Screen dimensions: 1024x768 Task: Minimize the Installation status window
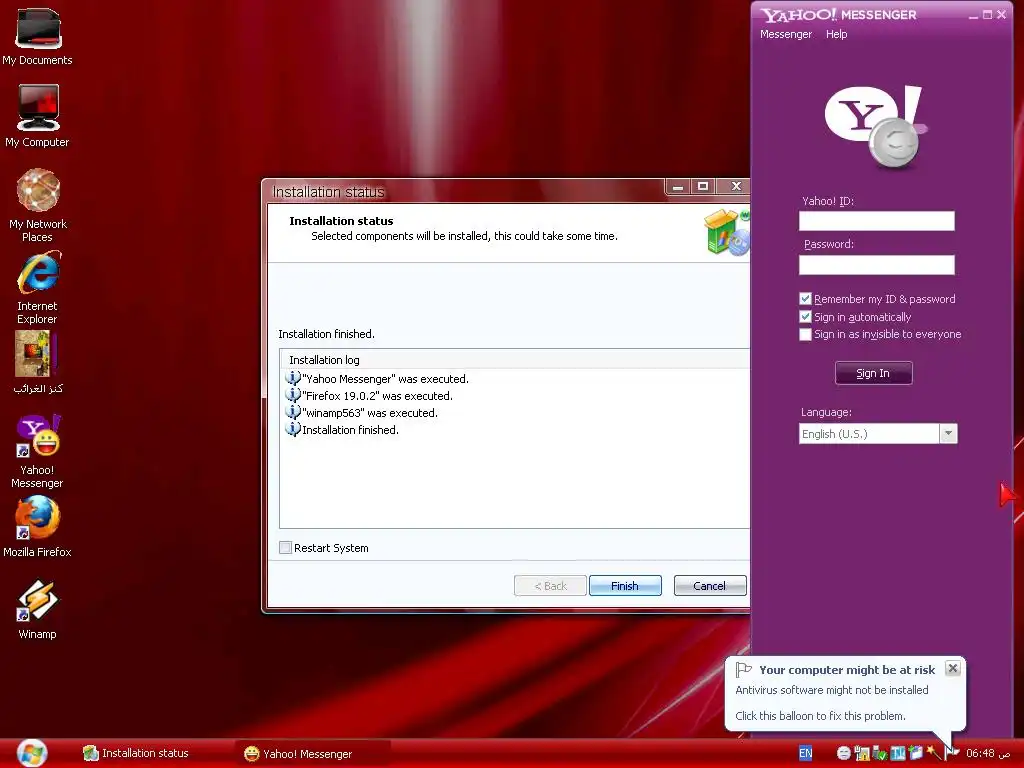point(678,187)
